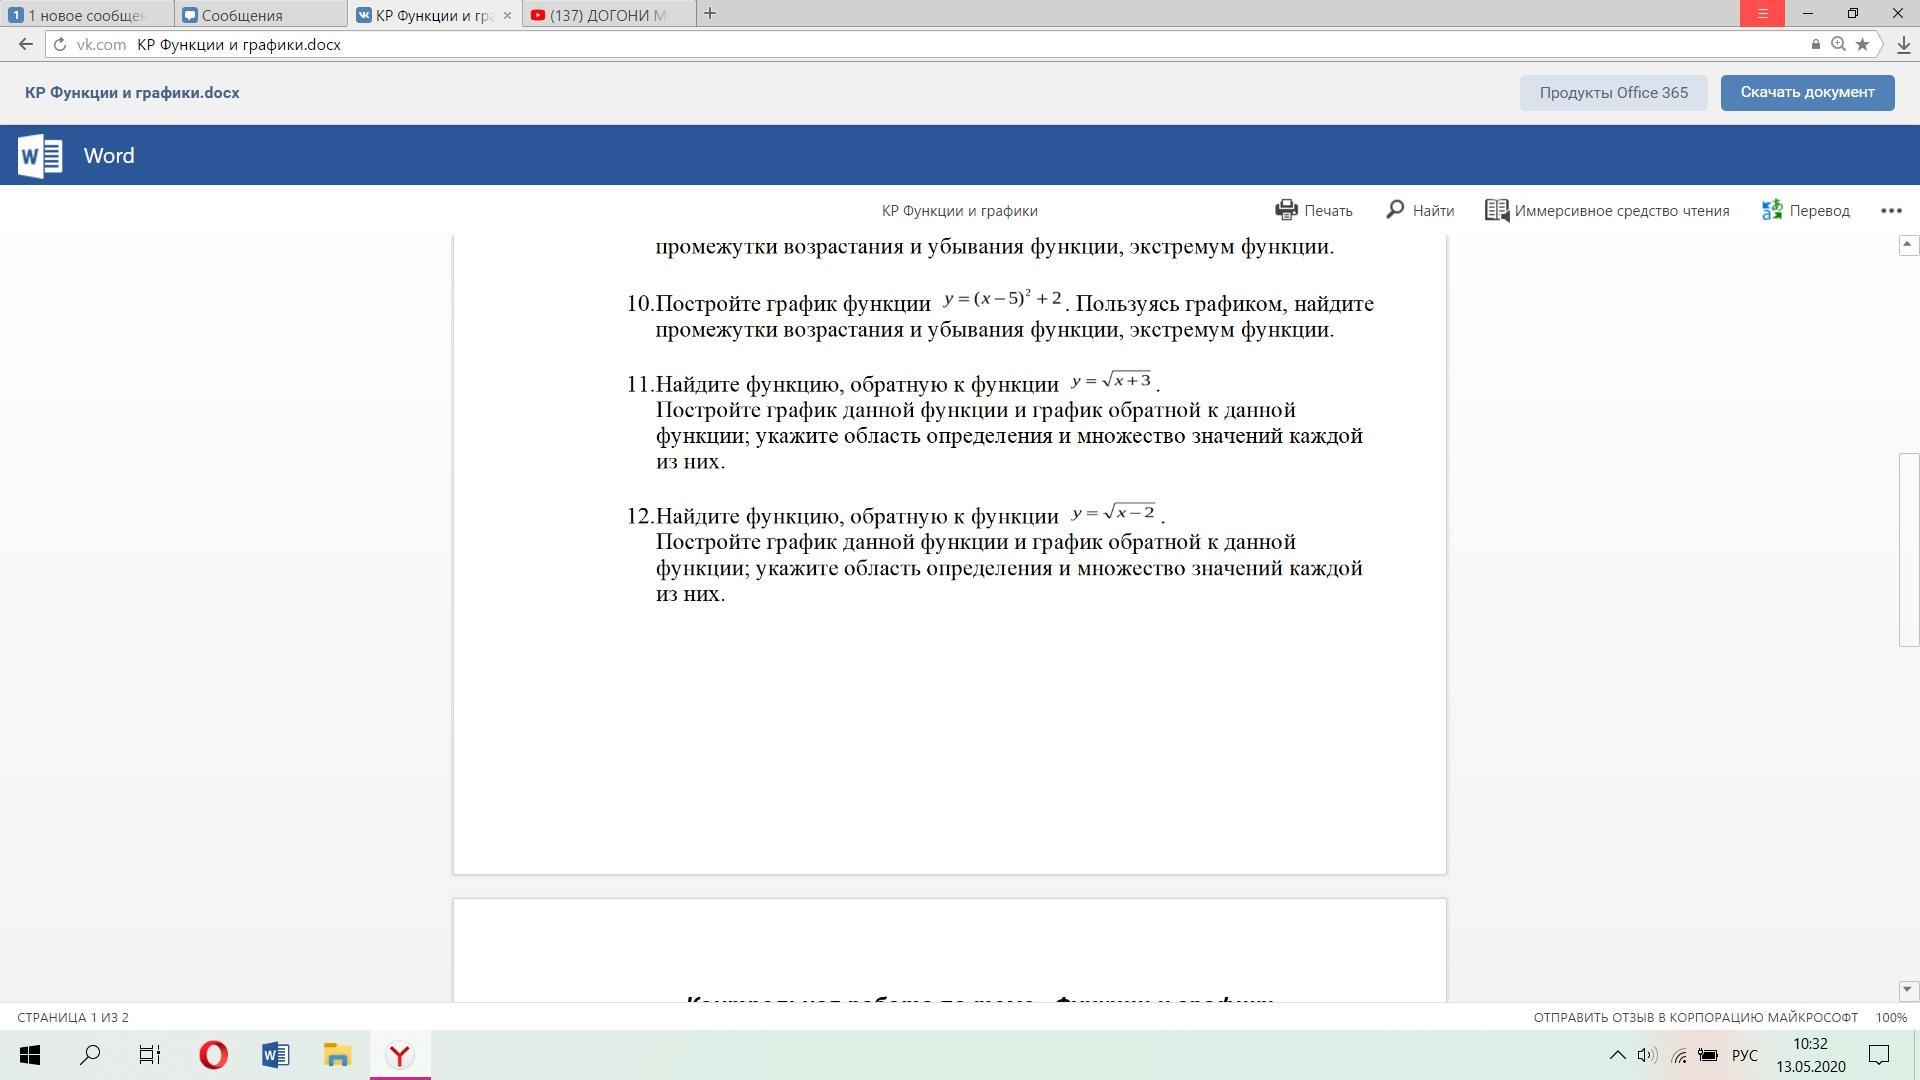This screenshot has height=1080, width=1920.
Task: Click Продукты Office 365 button
Action: point(1613,93)
